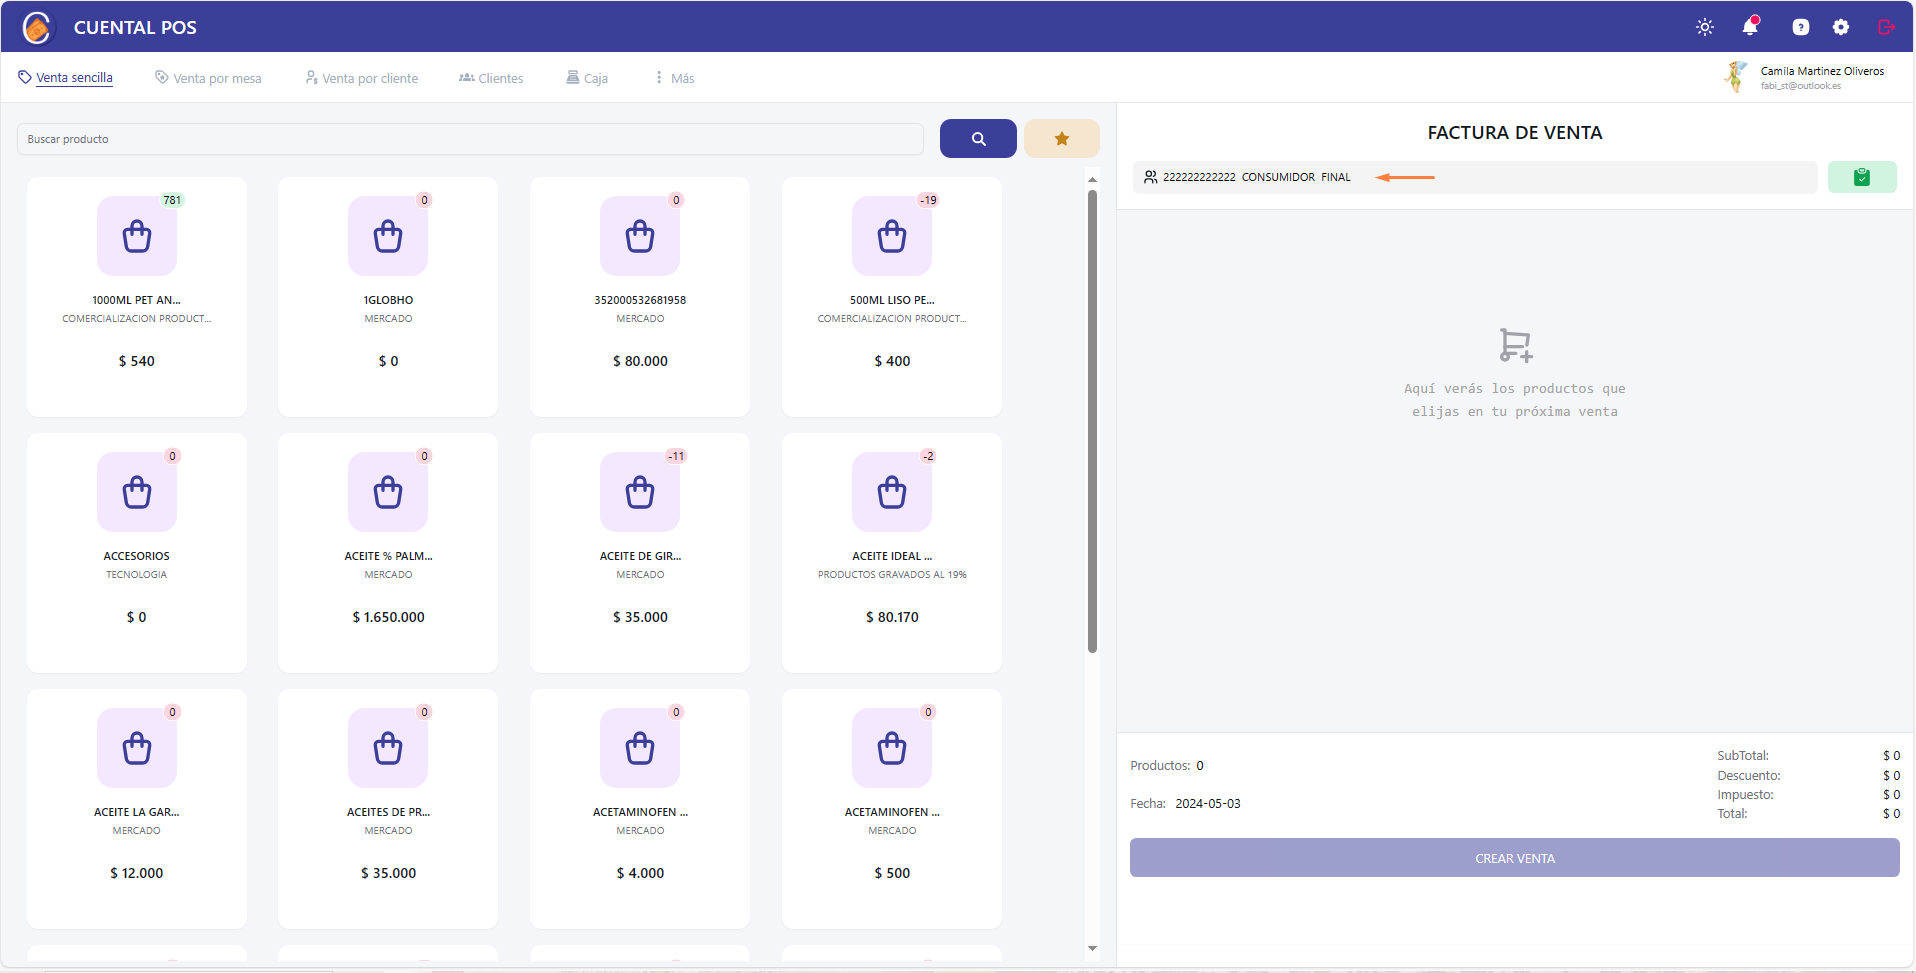Click the green clipboard icon button

pyautogui.click(x=1861, y=177)
